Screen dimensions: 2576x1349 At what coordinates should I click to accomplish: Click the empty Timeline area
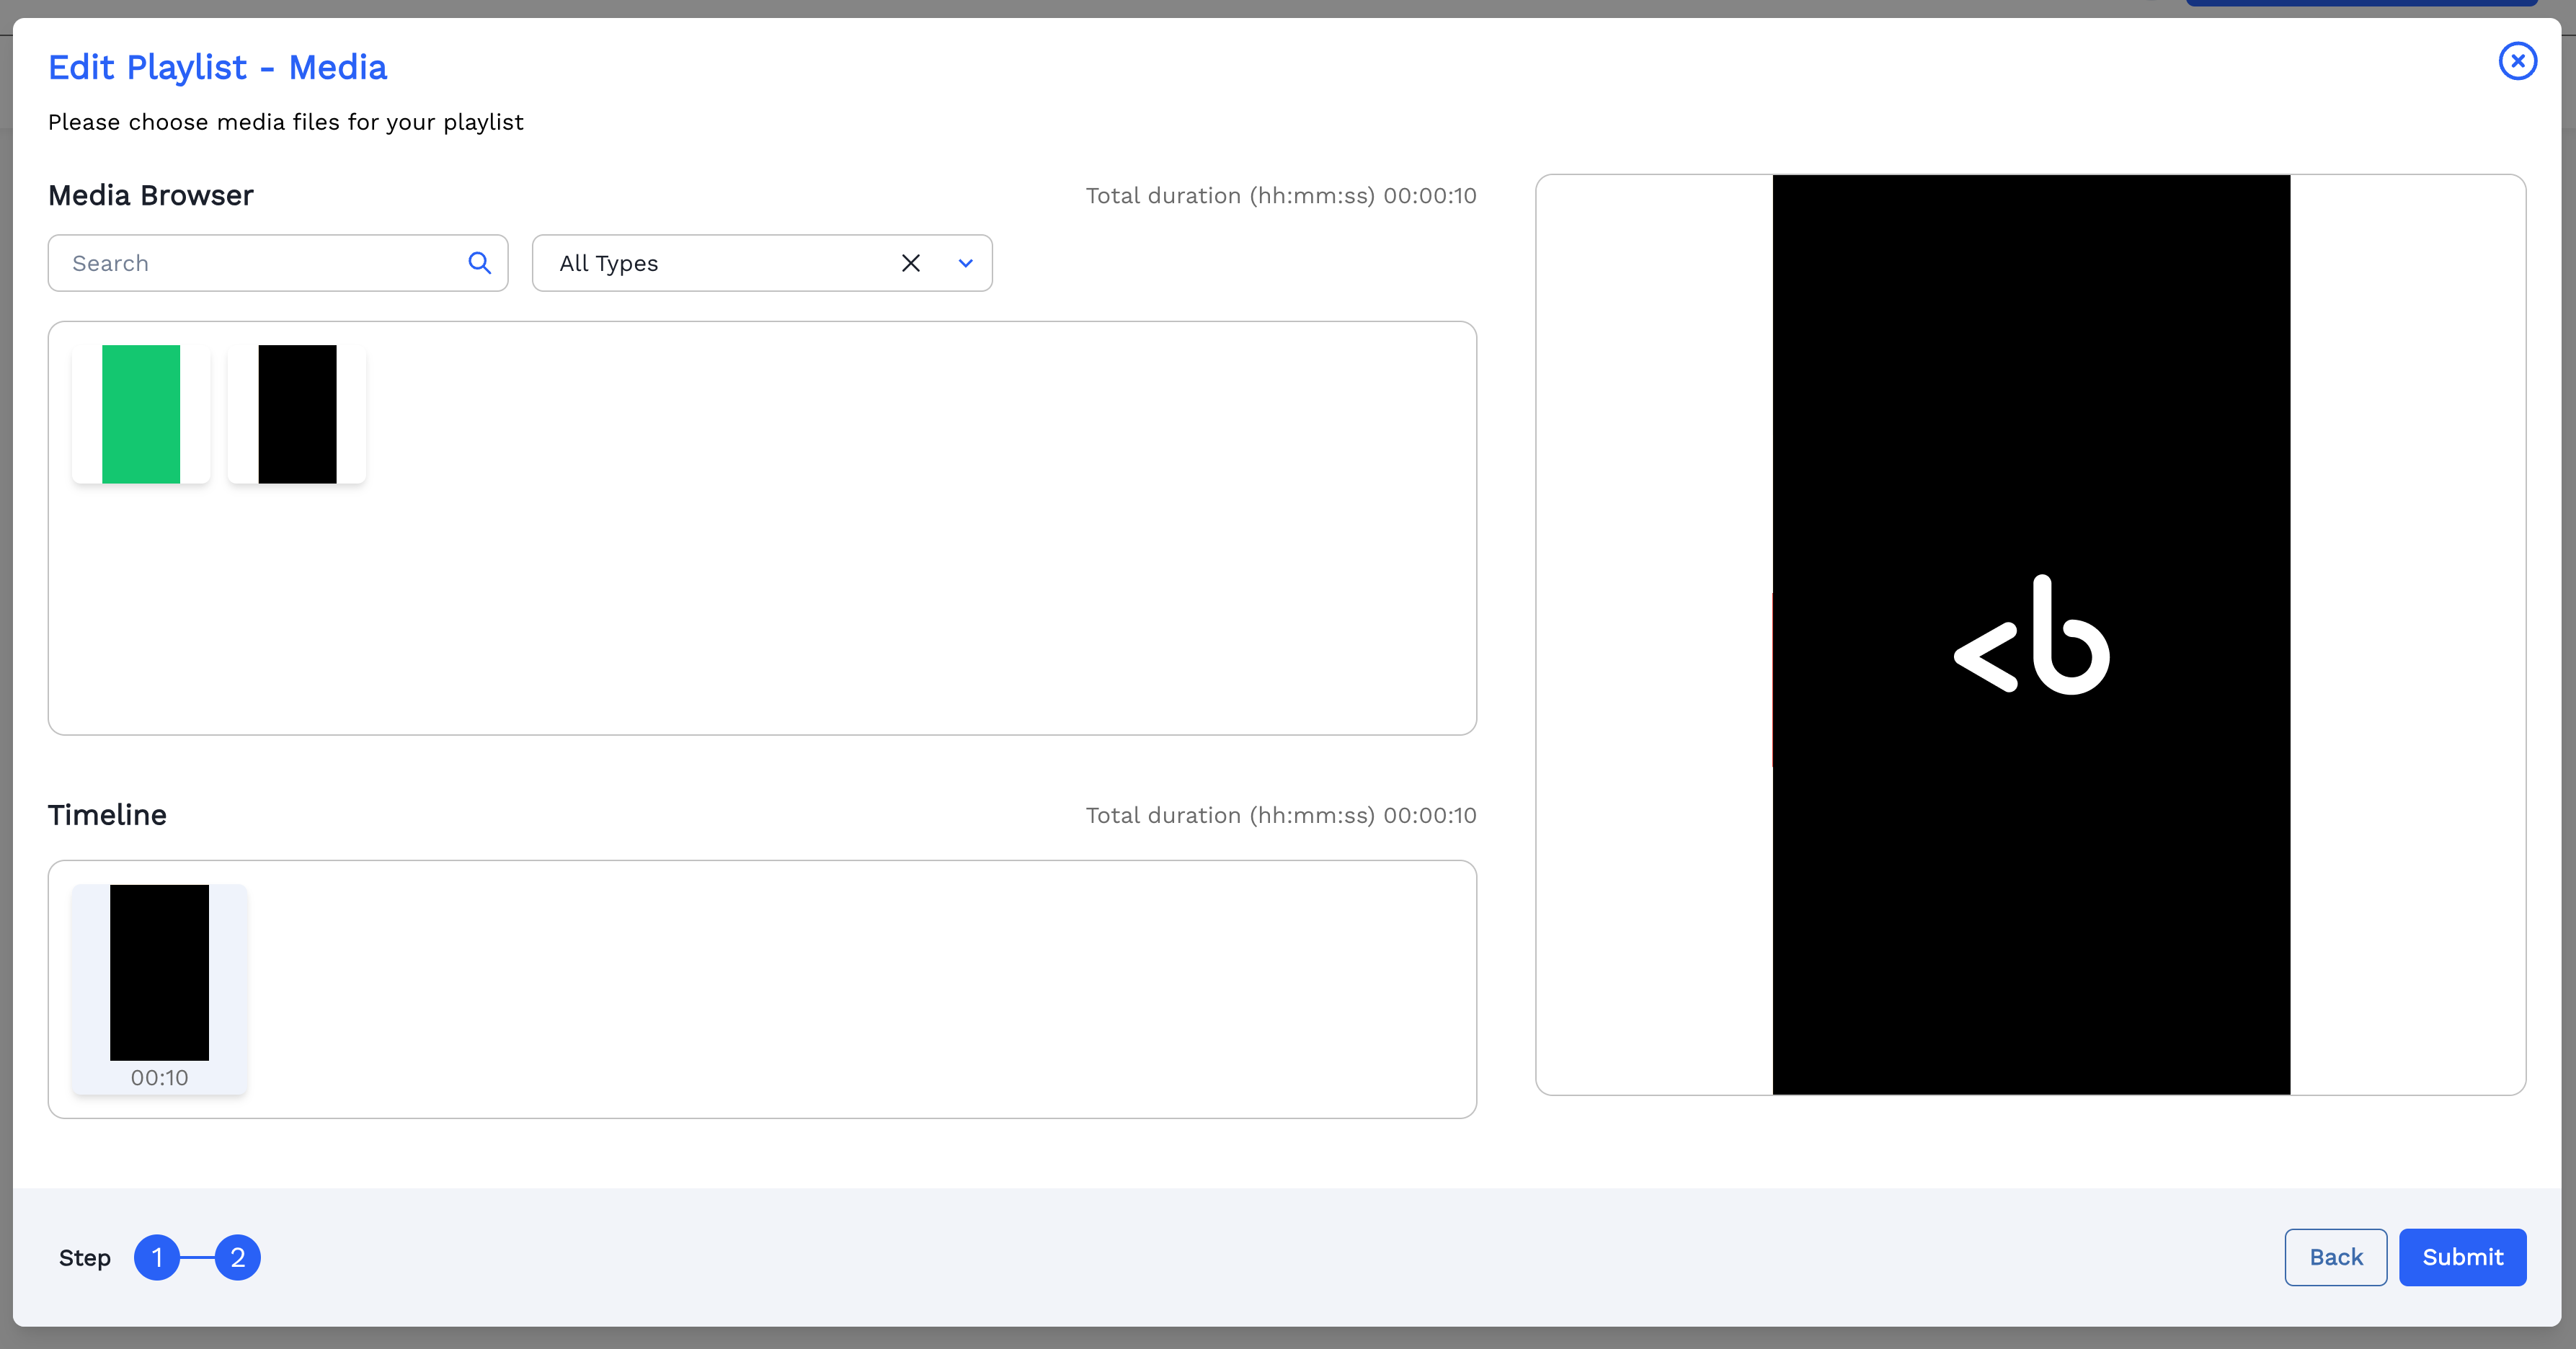(x=860, y=990)
